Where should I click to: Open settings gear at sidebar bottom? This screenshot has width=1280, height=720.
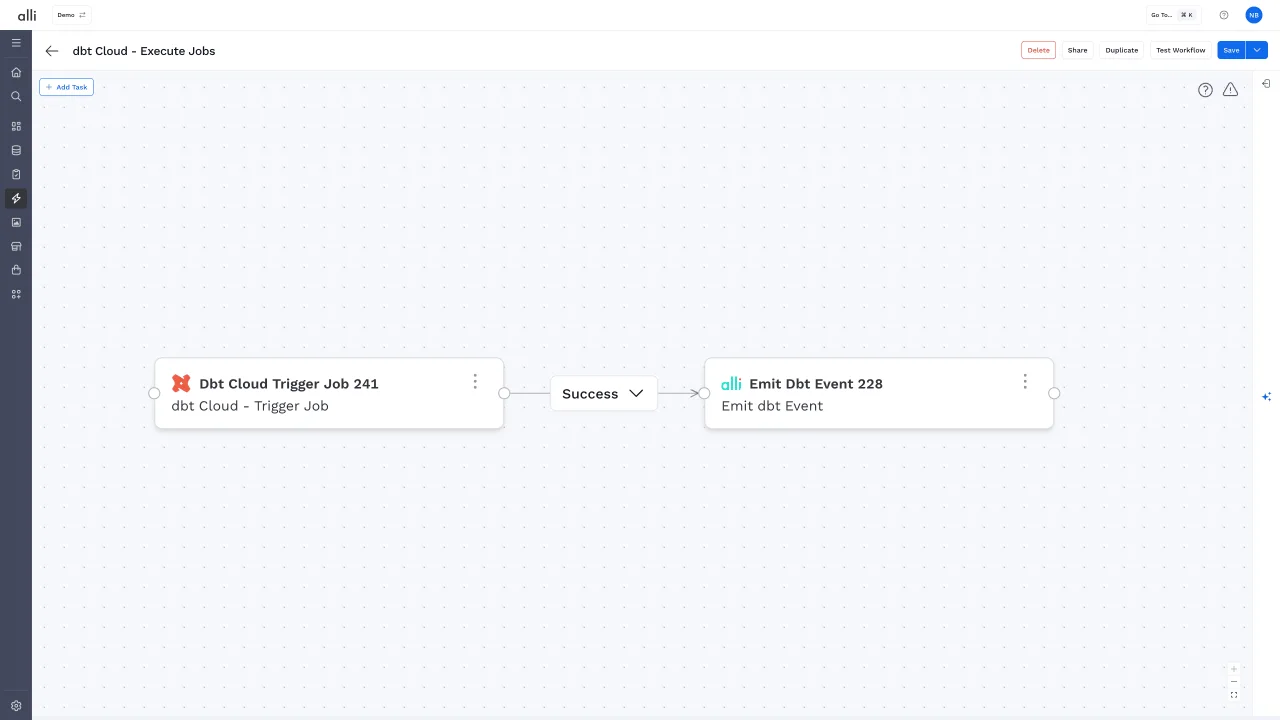(16, 705)
